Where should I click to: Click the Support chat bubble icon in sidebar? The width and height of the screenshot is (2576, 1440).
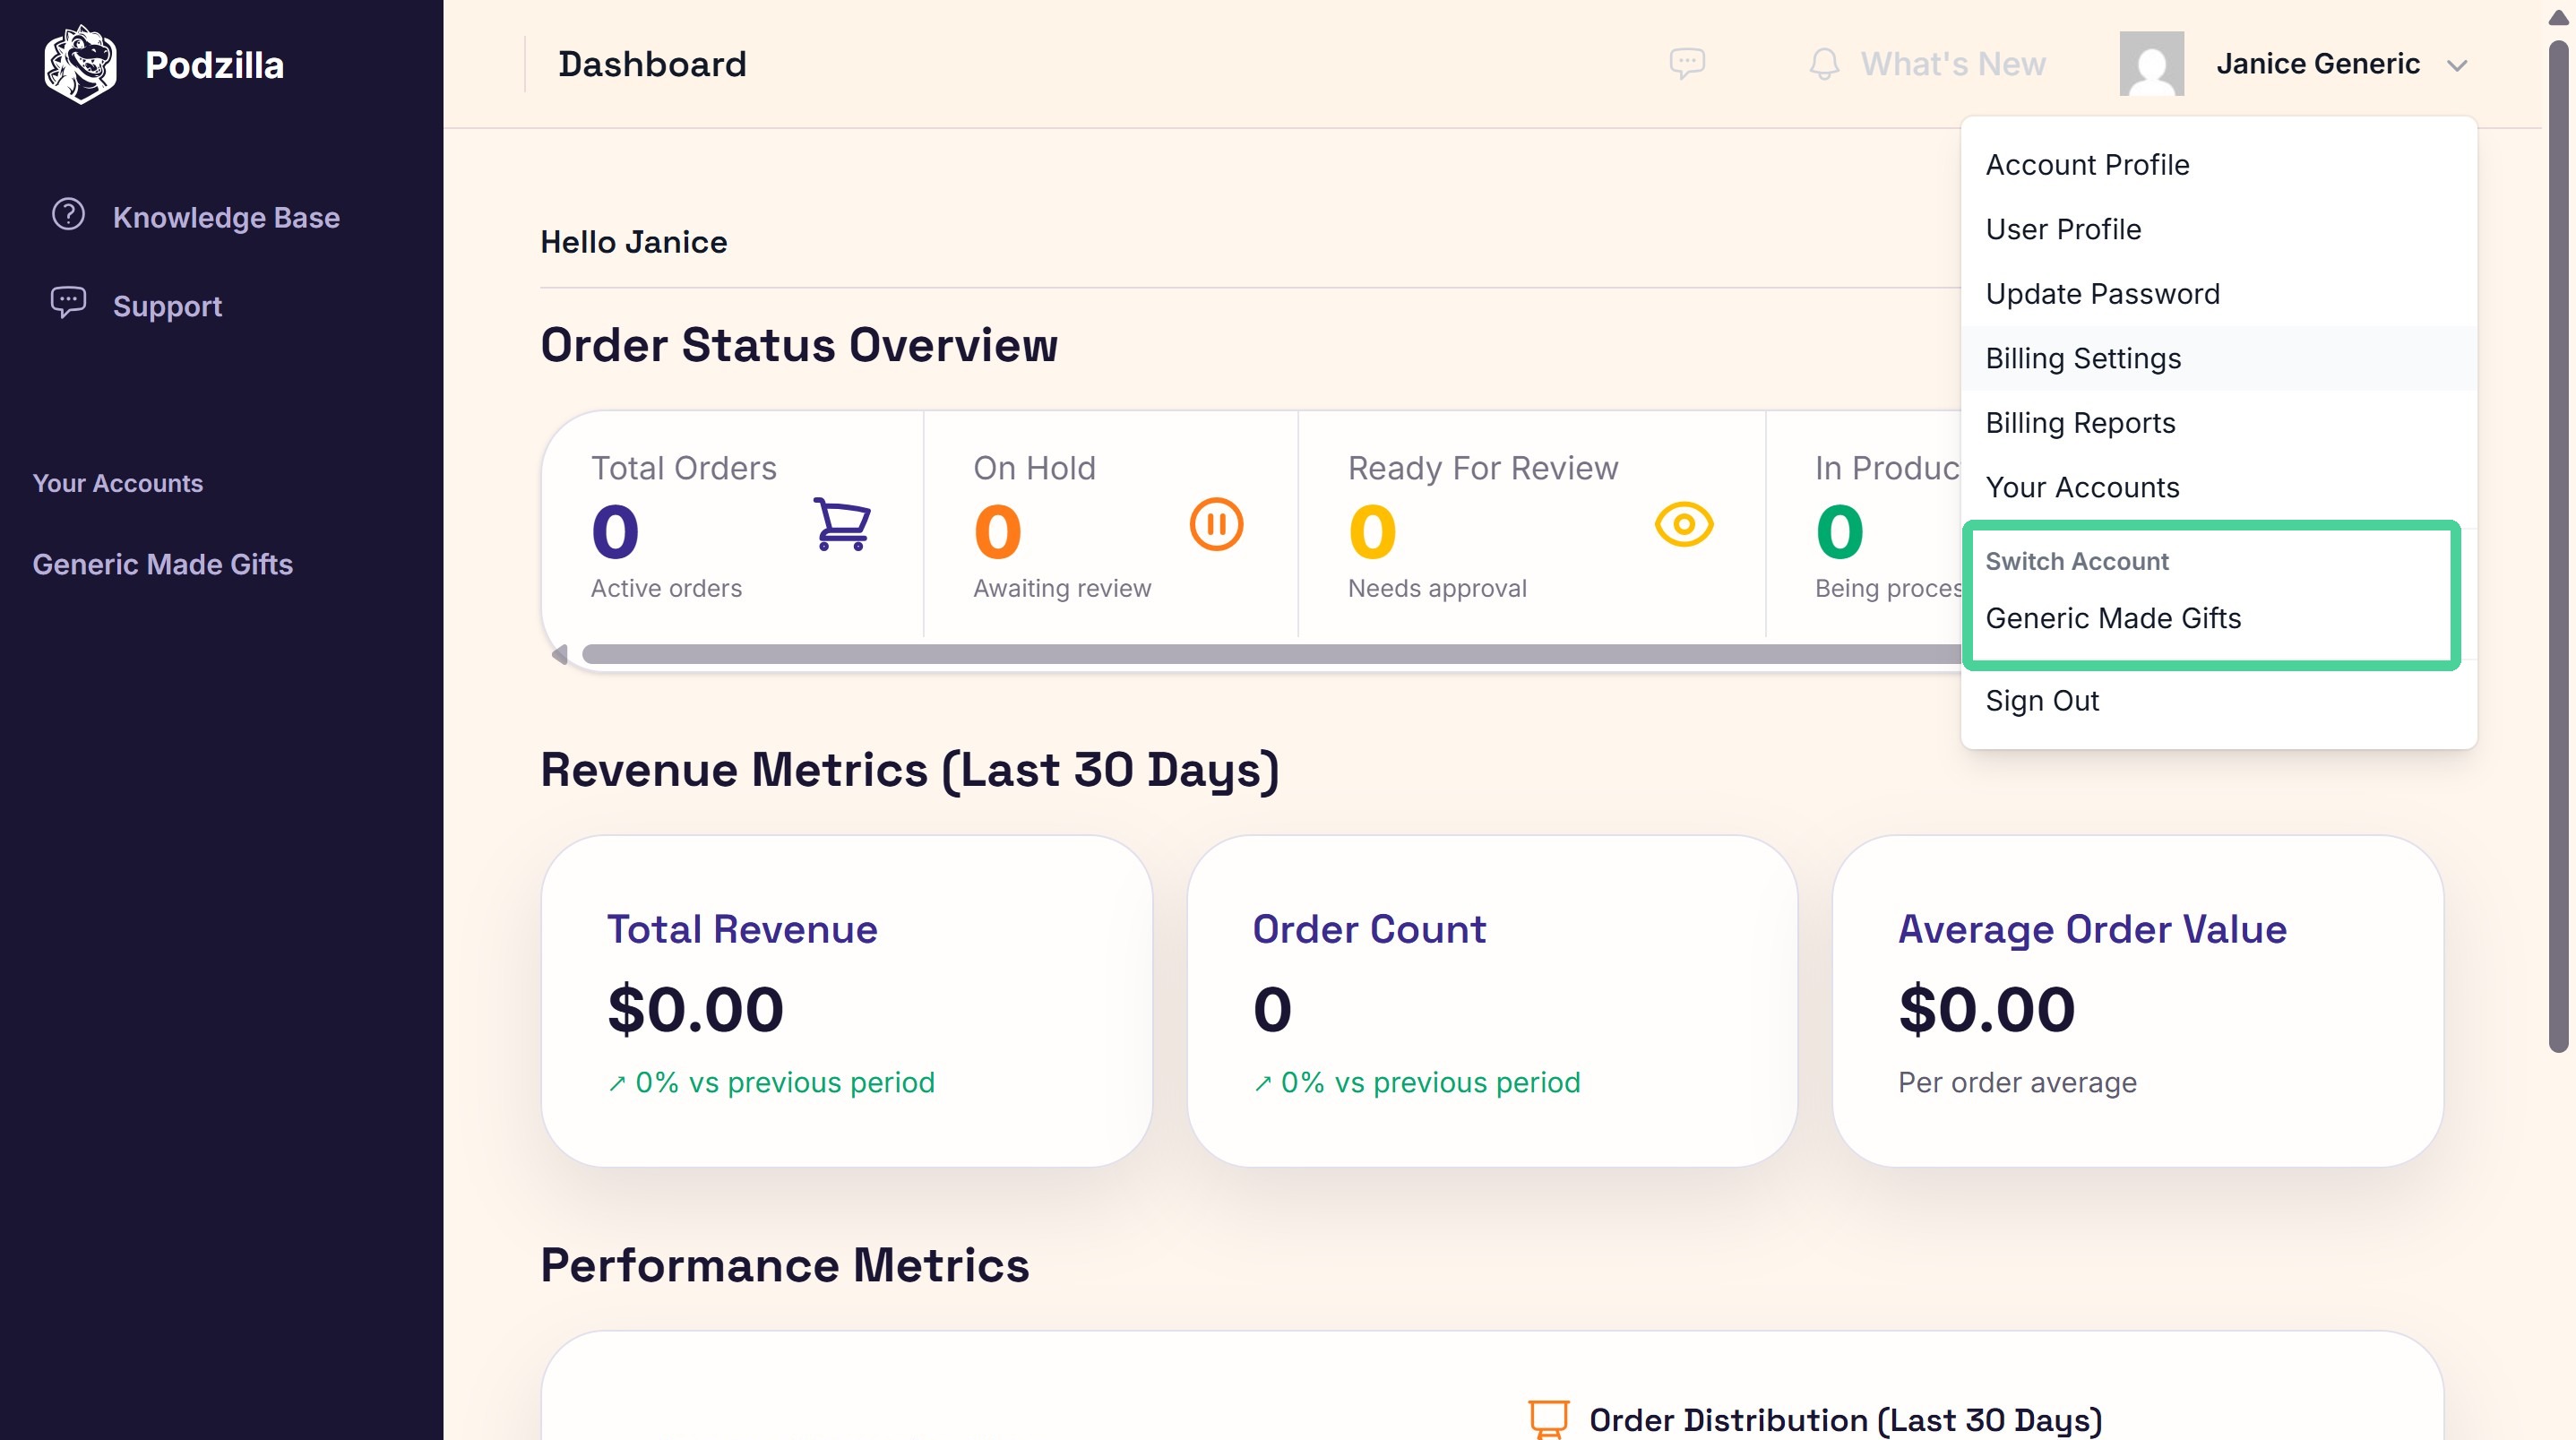point(68,303)
